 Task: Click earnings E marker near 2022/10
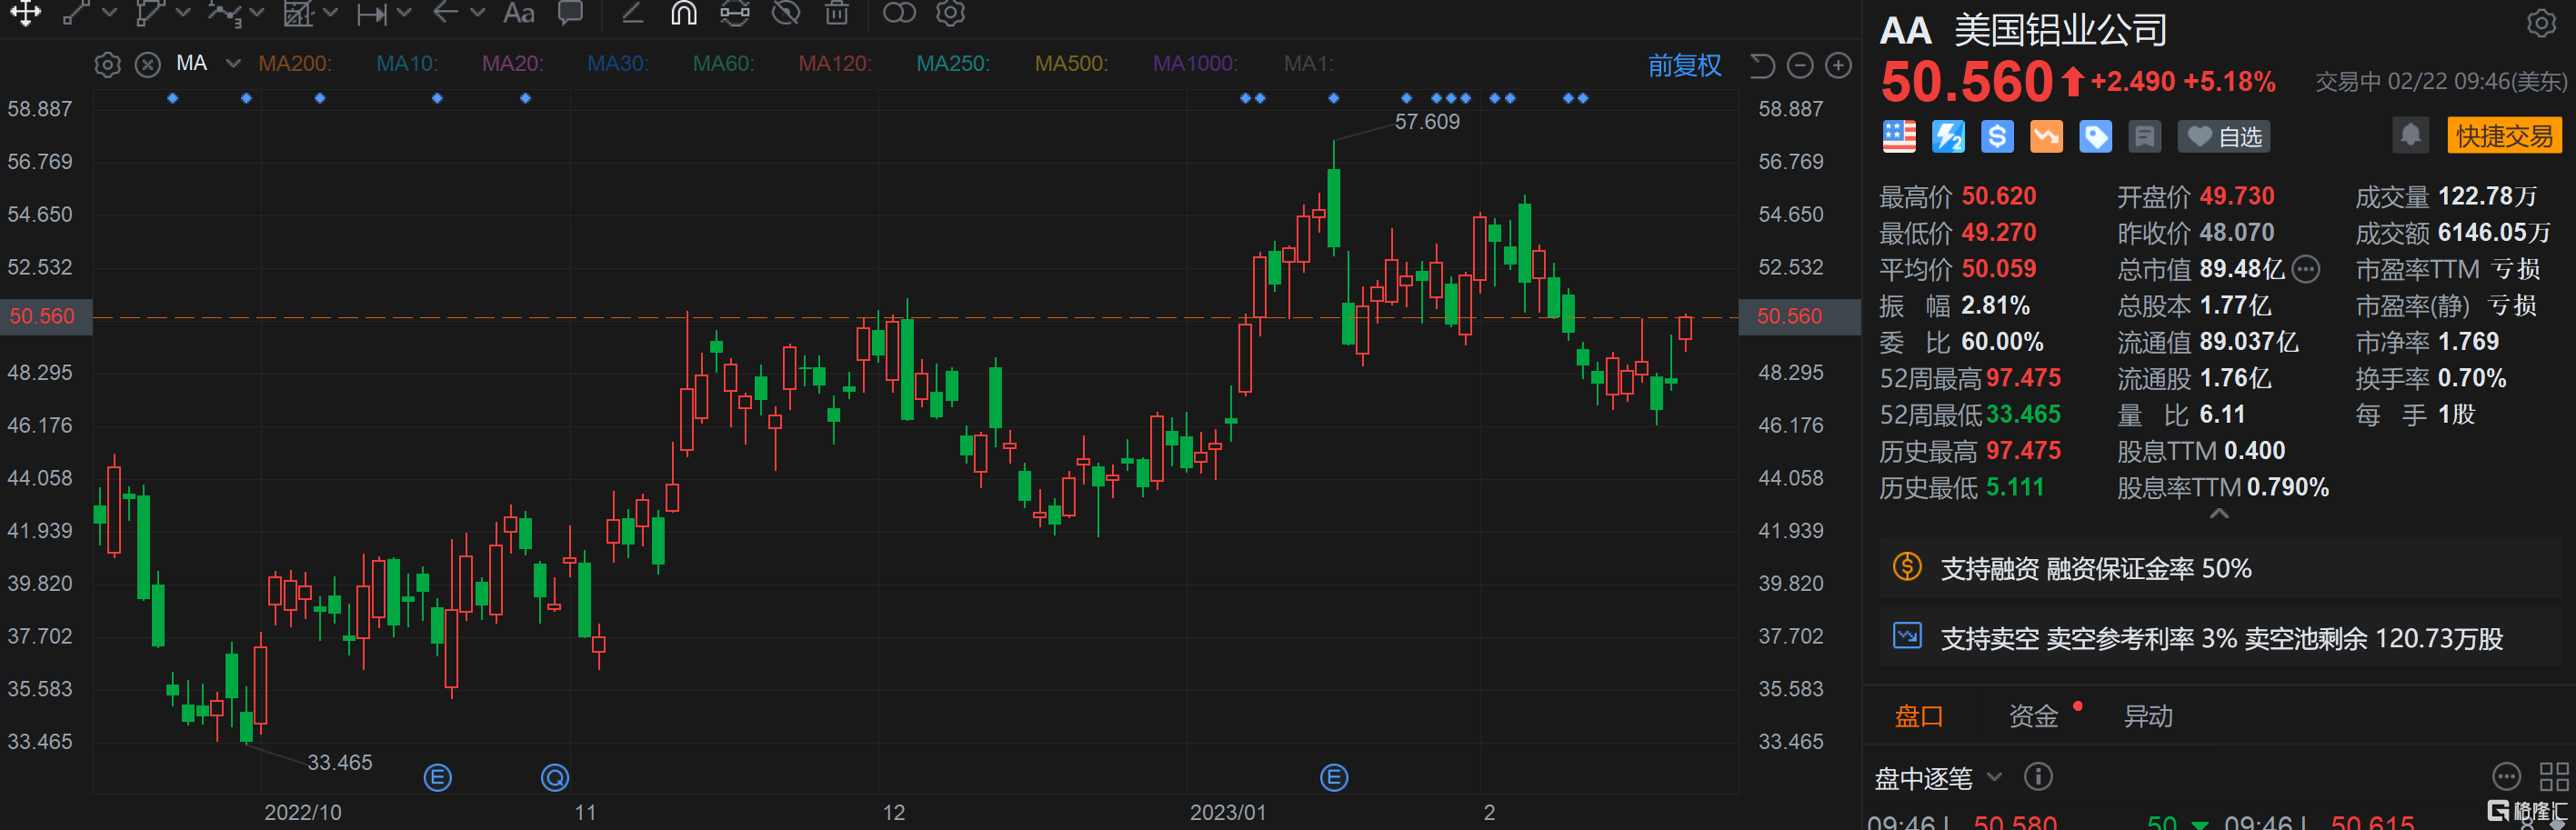point(437,777)
